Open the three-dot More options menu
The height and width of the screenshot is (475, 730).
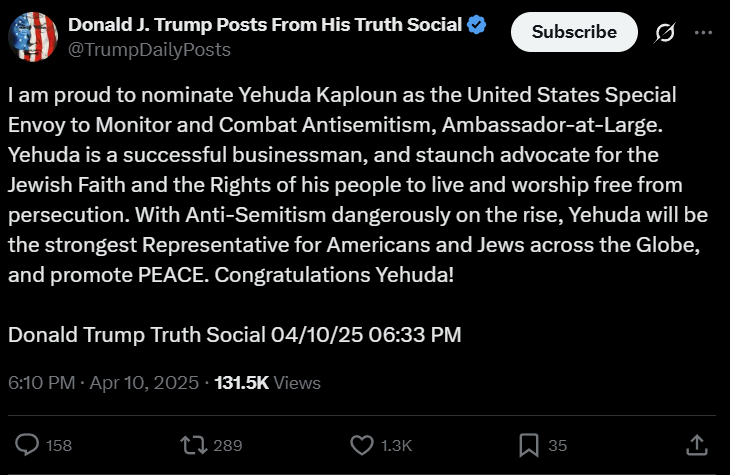click(x=703, y=33)
